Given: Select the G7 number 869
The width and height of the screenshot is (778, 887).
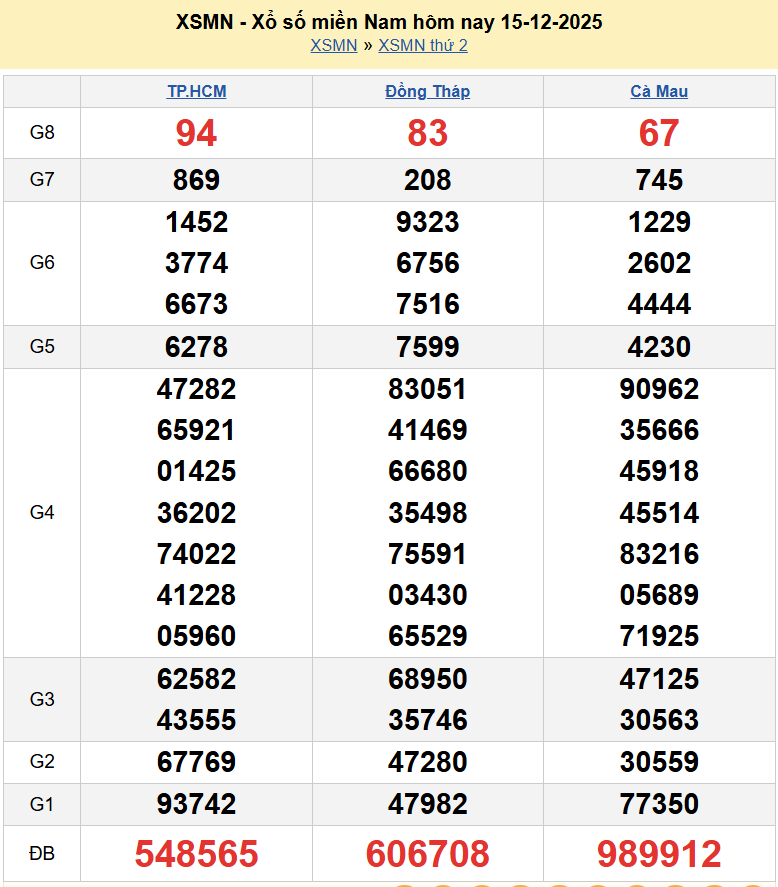Looking at the screenshot, I should tap(196, 180).
